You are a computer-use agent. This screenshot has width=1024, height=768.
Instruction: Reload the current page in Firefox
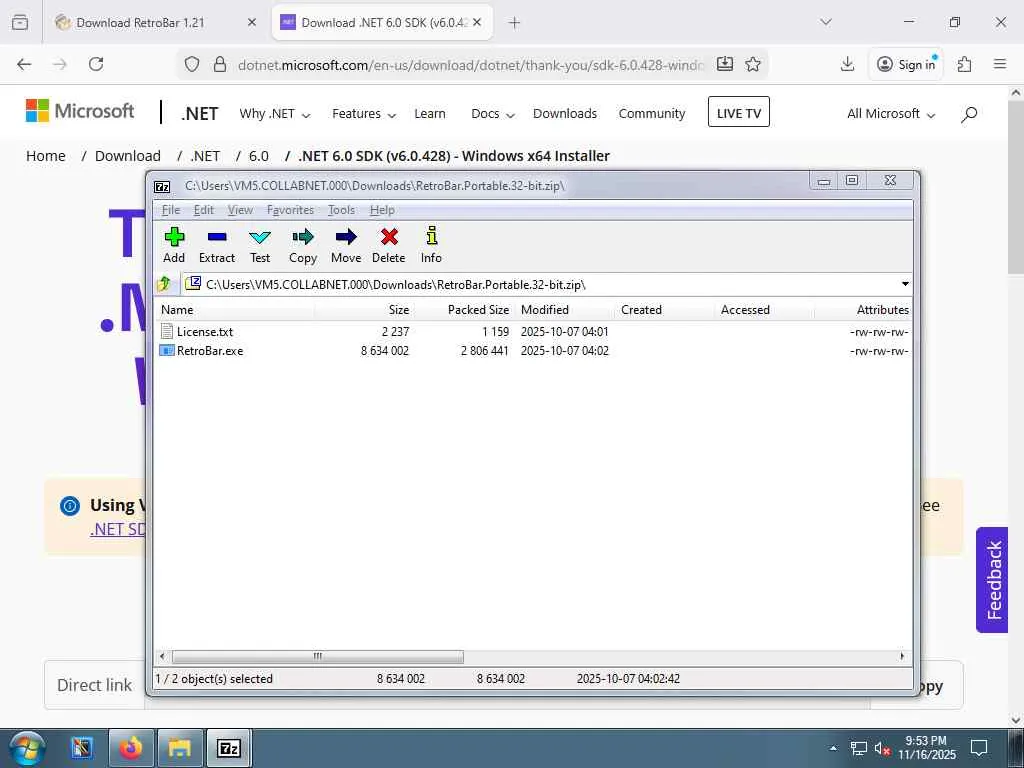[x=96, y=64]
